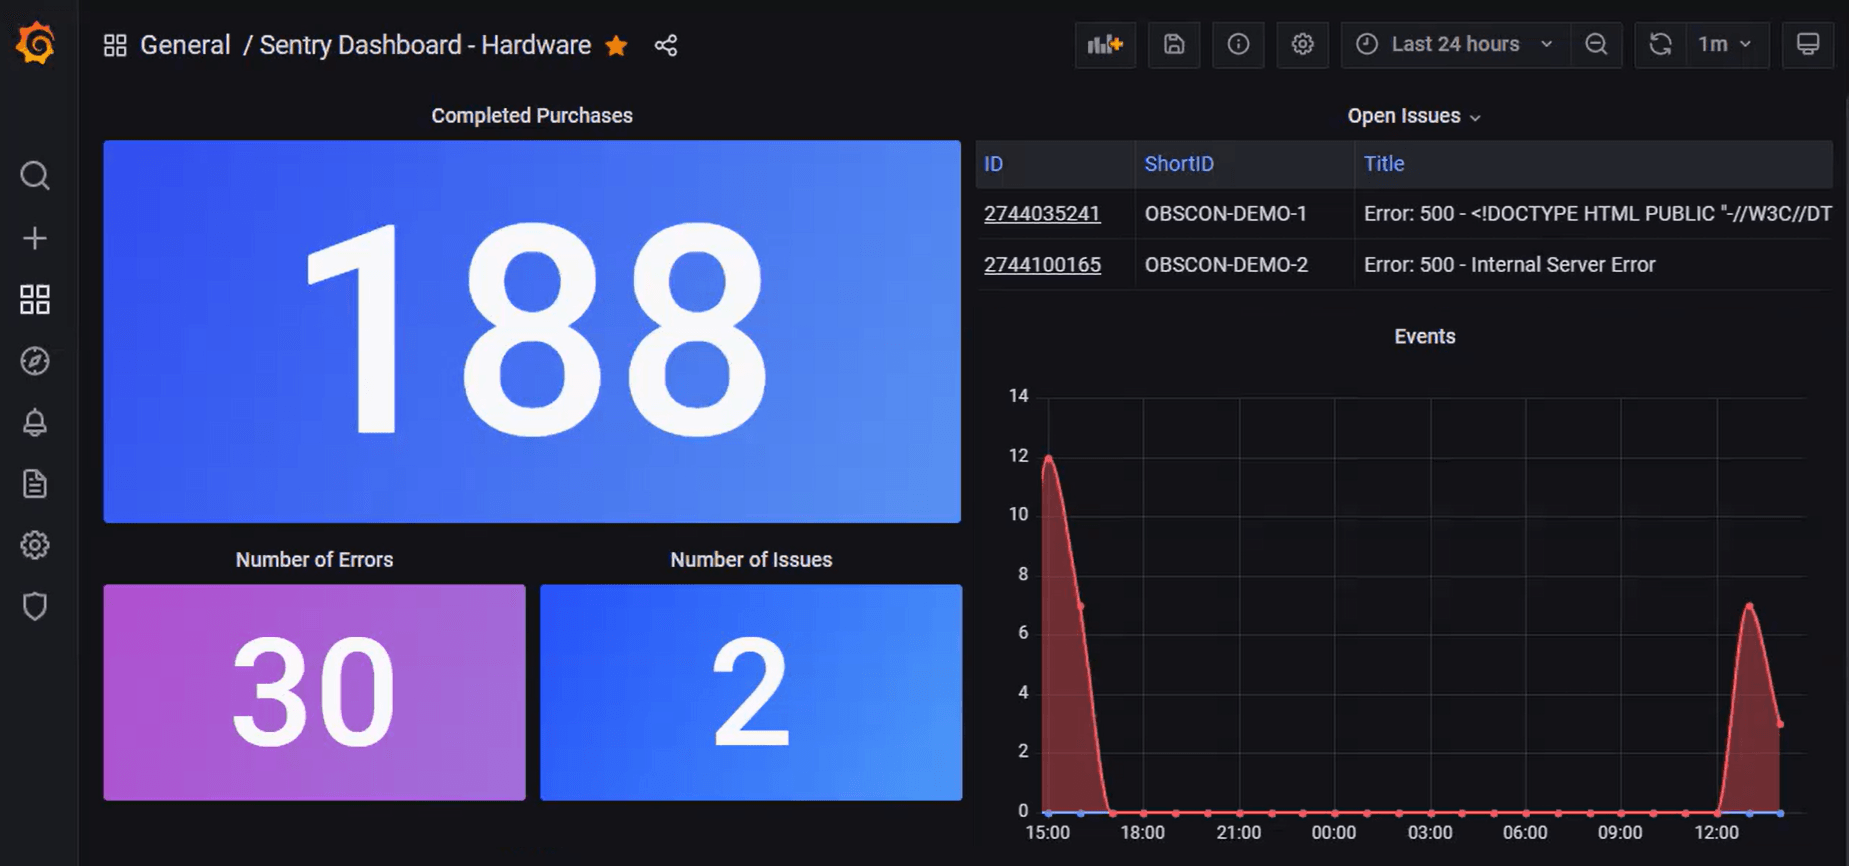Screen dimensions: 1849x866
Task: Open the Explore compass icon
Action: pos(35,361)
